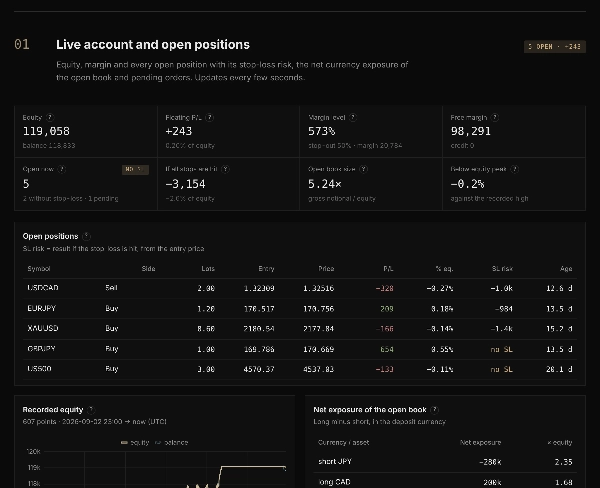The height and width of the screenshot is (488, 600).
Task: Click the 4570.37 entry for US500
Action: pyautogui.click(x=259, y=369)
